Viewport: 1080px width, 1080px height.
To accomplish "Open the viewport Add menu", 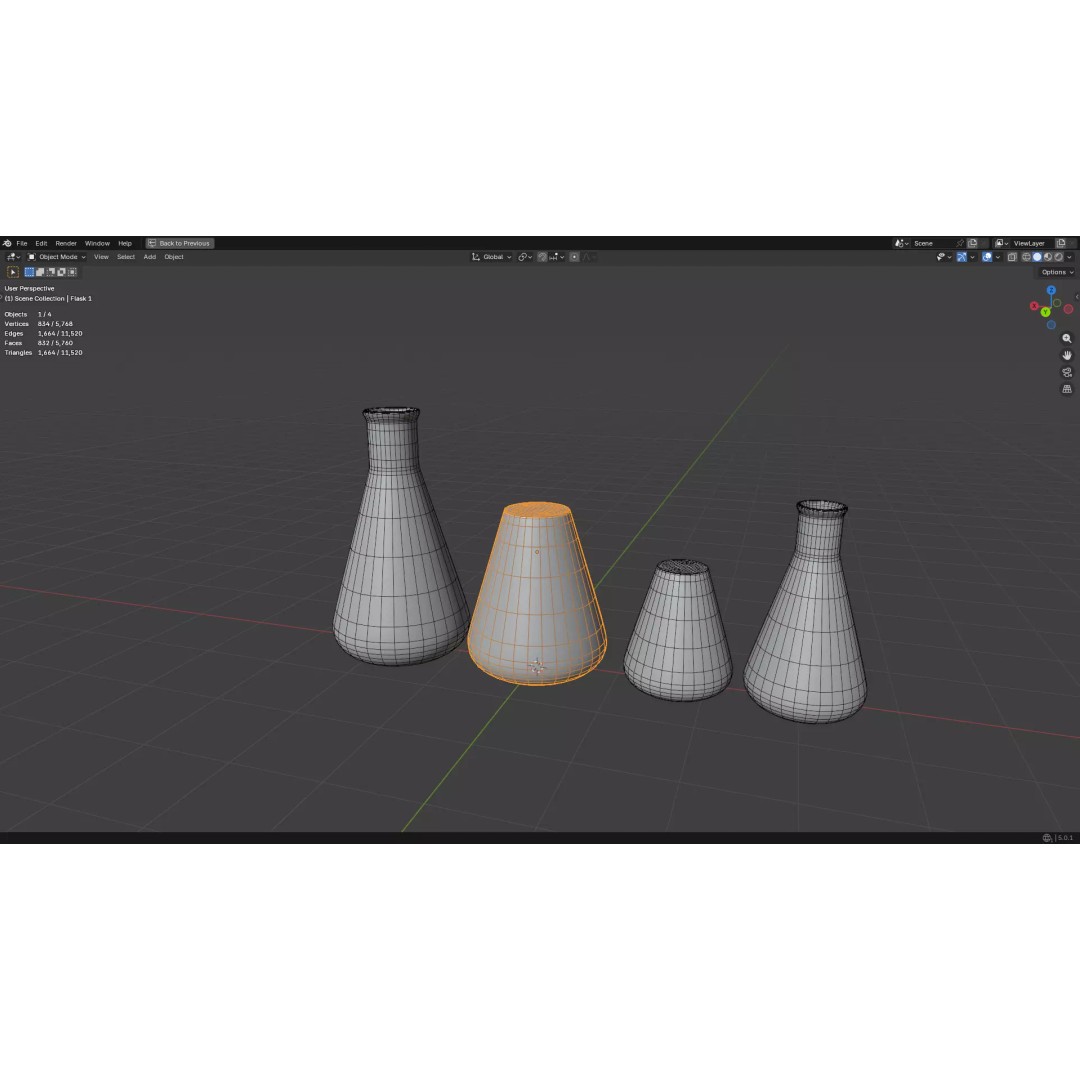I will (x=149, y=257).
